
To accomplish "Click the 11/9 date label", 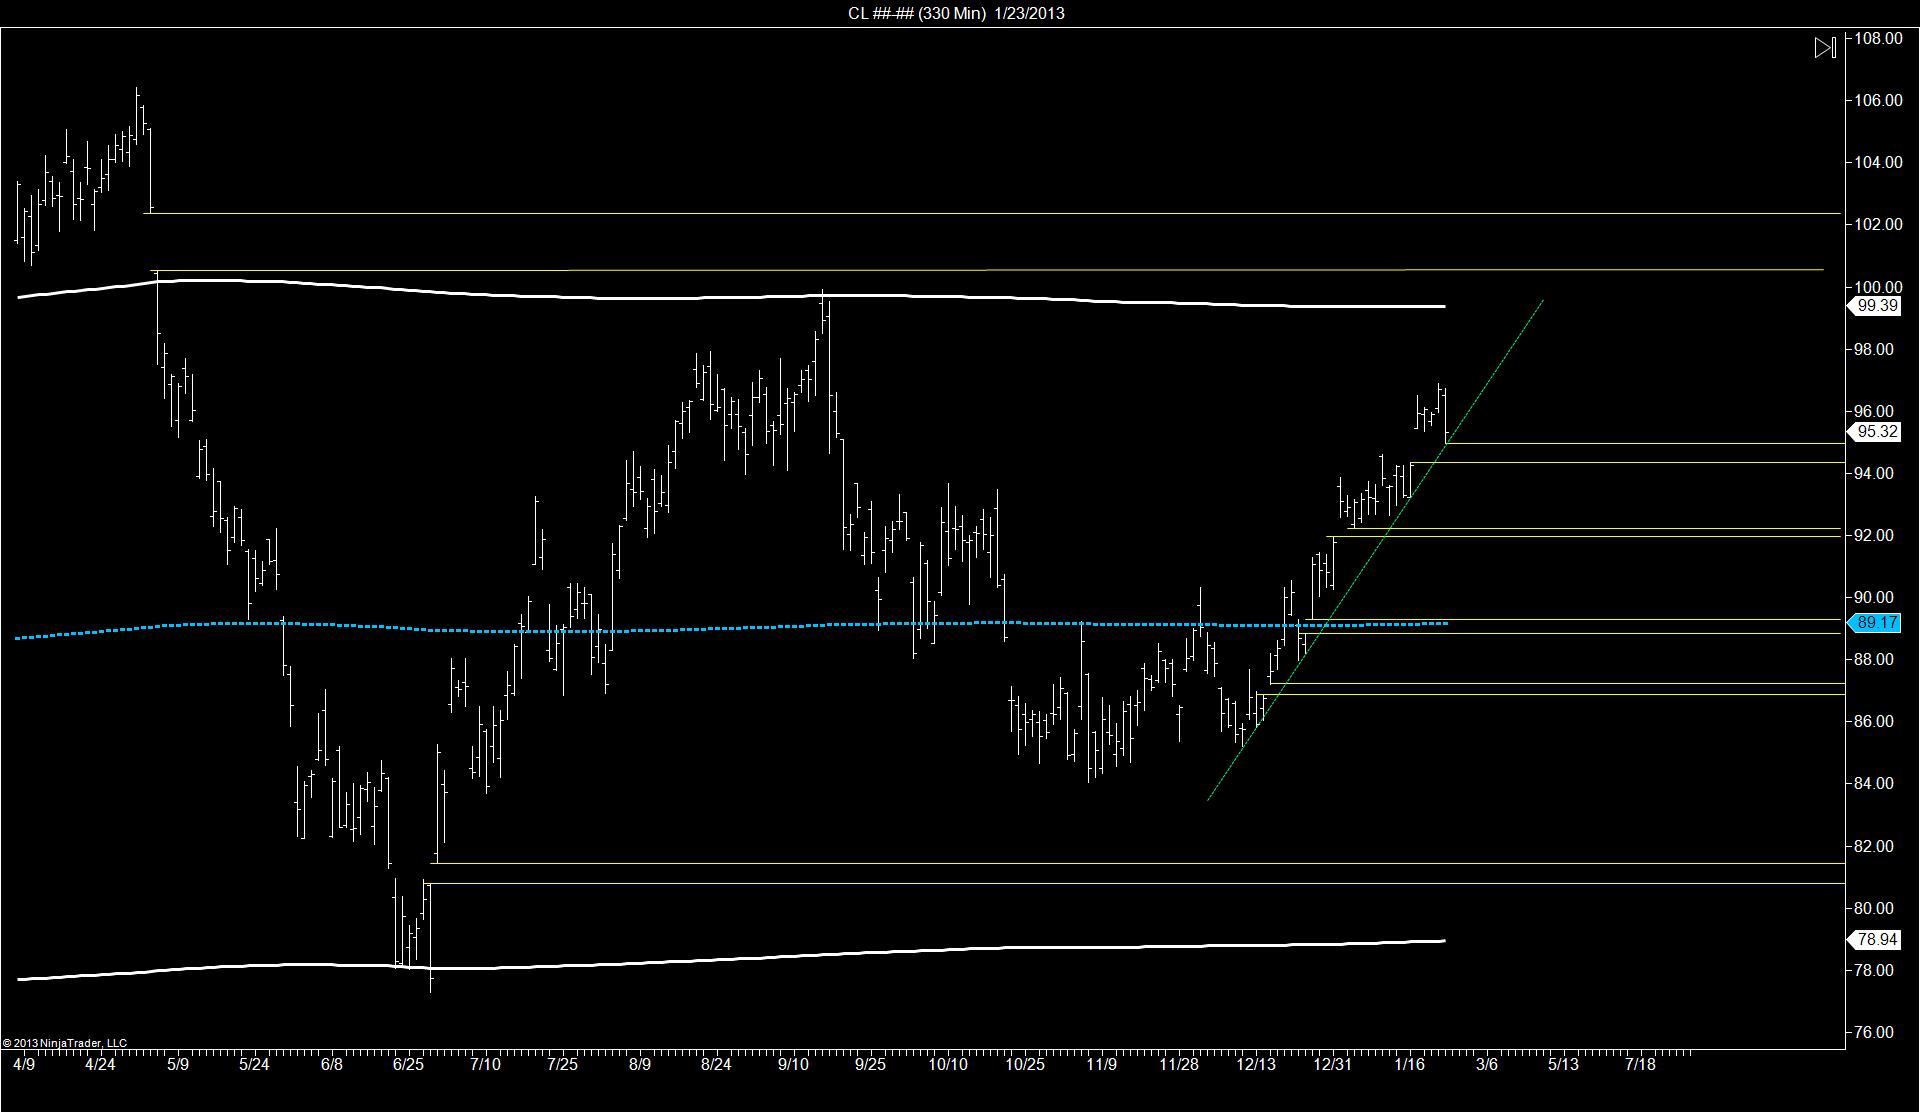I will [x=1101, y=1064].
